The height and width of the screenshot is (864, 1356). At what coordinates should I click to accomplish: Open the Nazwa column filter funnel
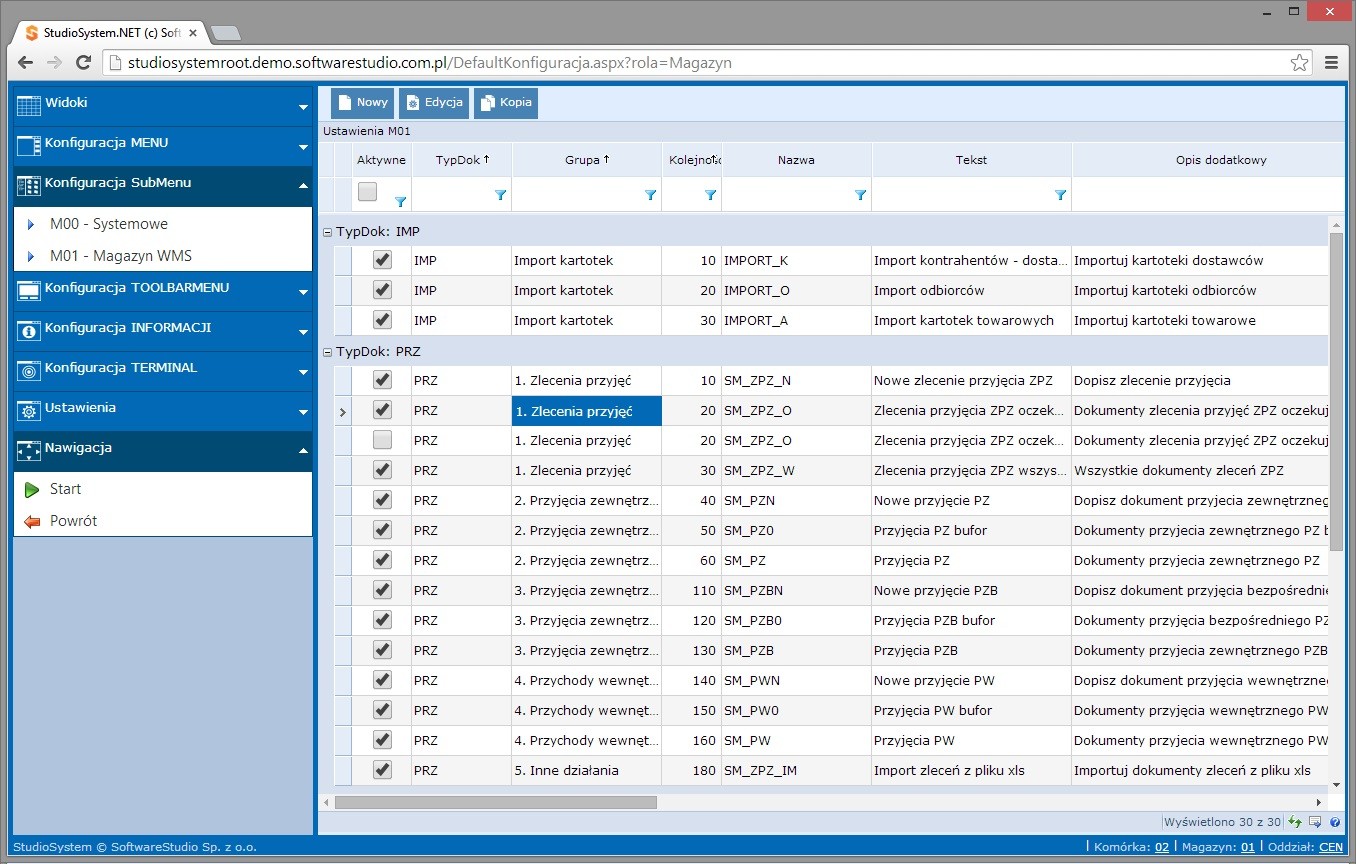[860, 195]
